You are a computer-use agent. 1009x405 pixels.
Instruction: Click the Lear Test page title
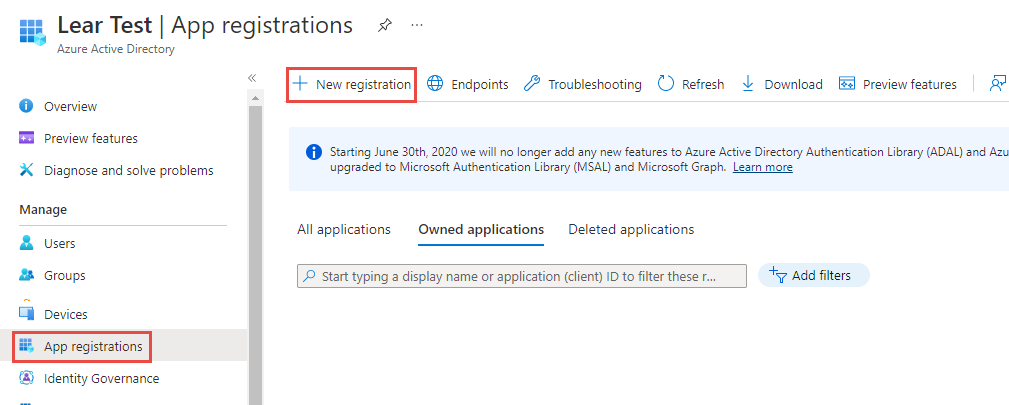(105, 25)
